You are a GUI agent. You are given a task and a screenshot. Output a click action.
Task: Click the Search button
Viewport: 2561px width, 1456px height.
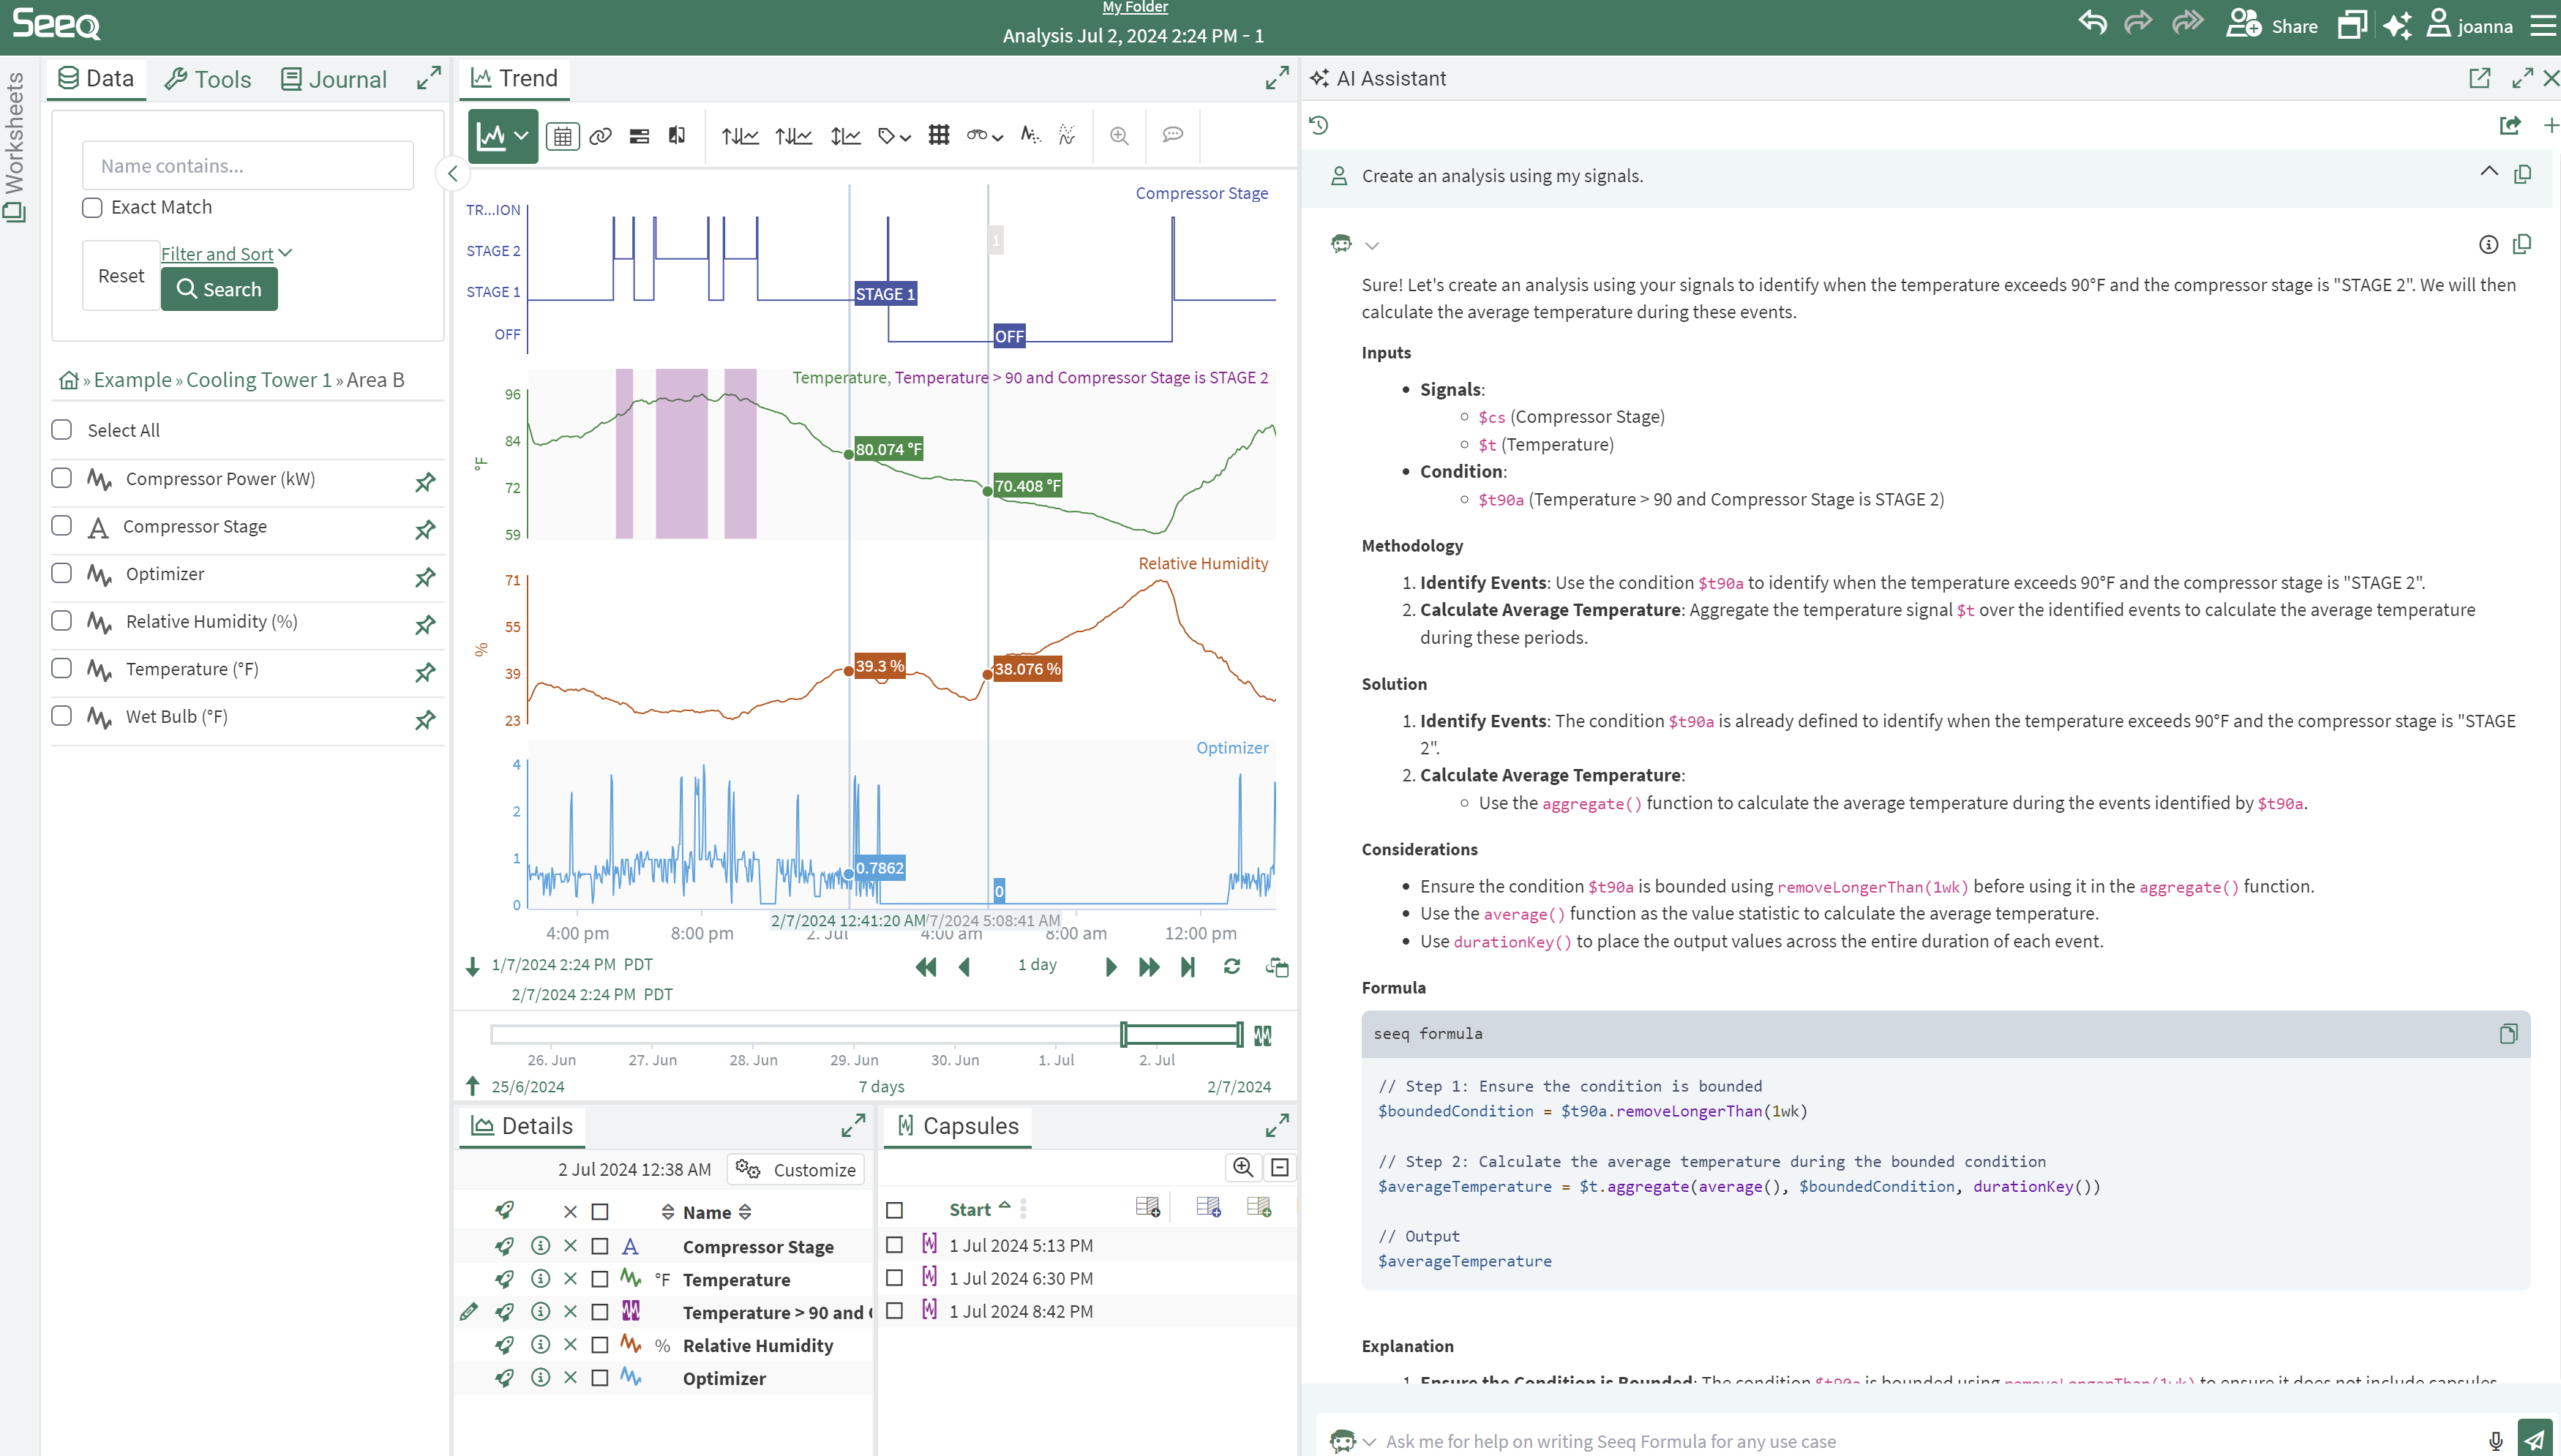coord(219,289)
